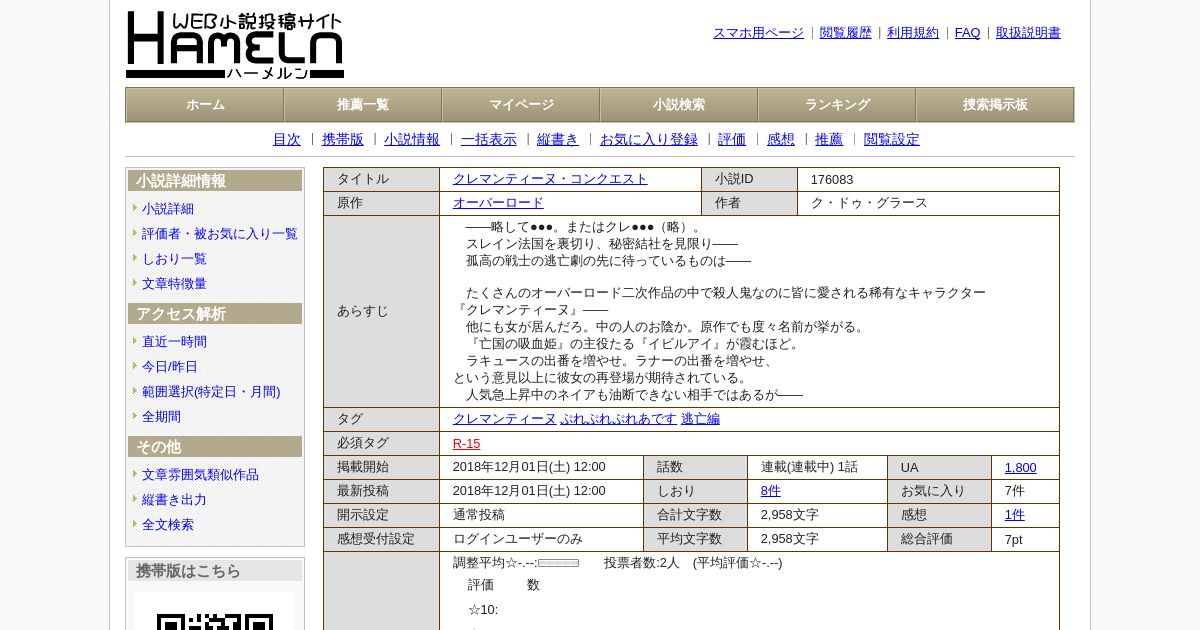Image resolution: width=1200 pixels, height=630 pixels.
Task: Open the 感想 count 1件
Action: (x=1015, y=515)
